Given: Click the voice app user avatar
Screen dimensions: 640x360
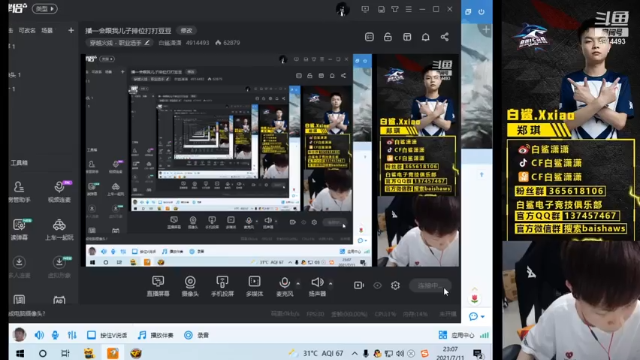Looking at the screenshot, I should click(x=19, y=335).
